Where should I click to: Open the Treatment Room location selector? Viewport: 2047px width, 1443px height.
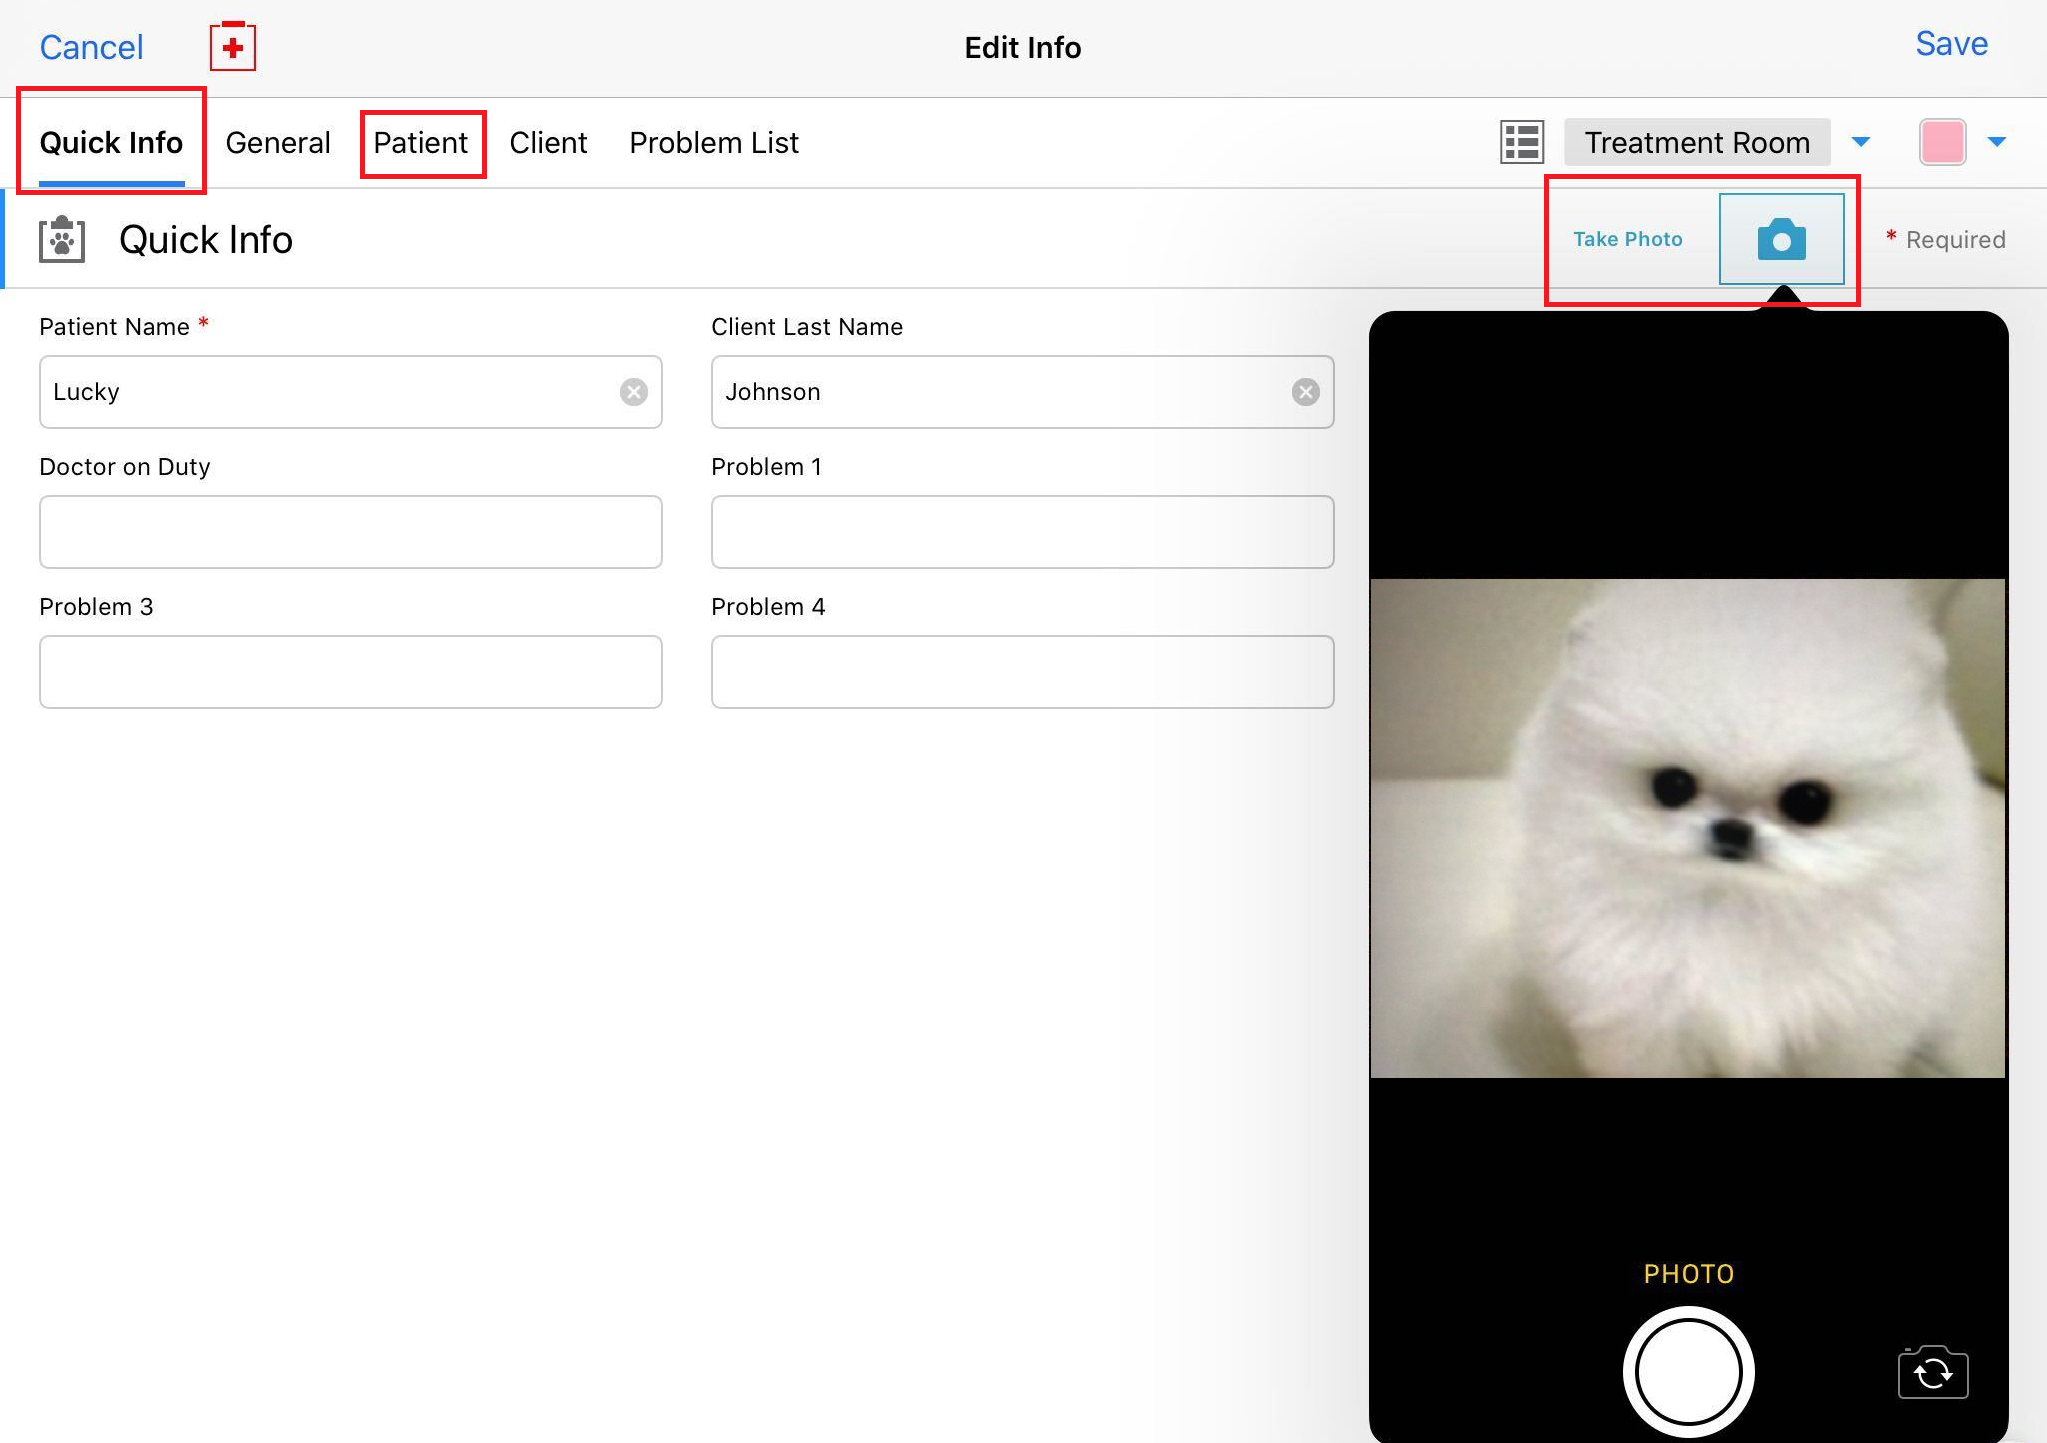point(1697,142)
